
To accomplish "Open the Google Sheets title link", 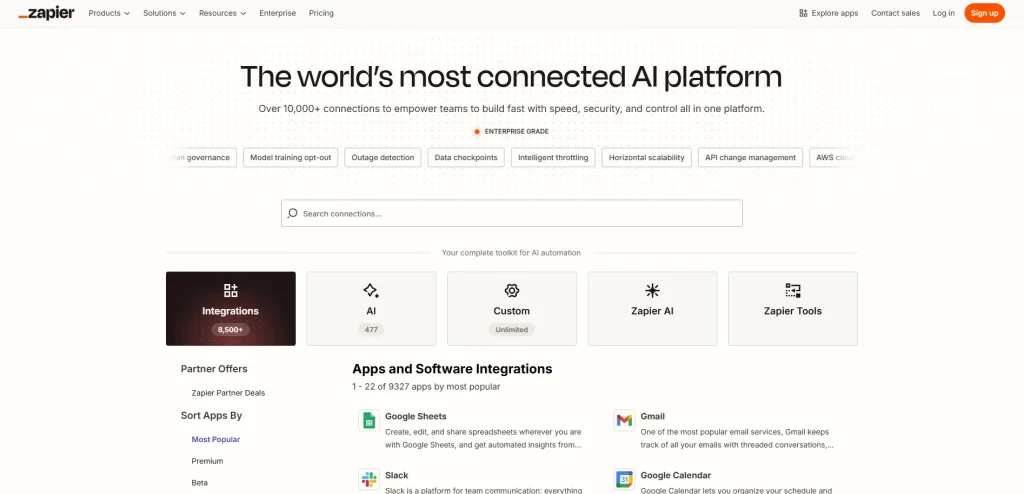I will pyautogui.click(x=416, y=416).
